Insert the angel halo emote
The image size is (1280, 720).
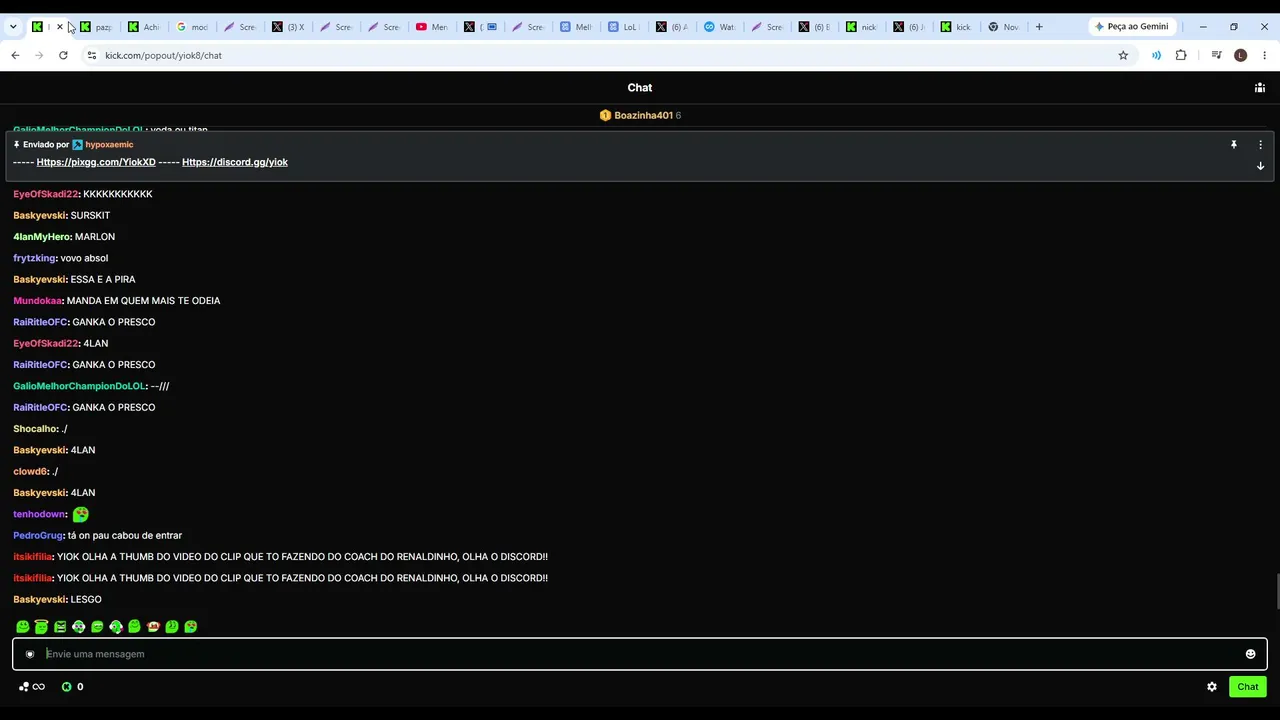41,627
